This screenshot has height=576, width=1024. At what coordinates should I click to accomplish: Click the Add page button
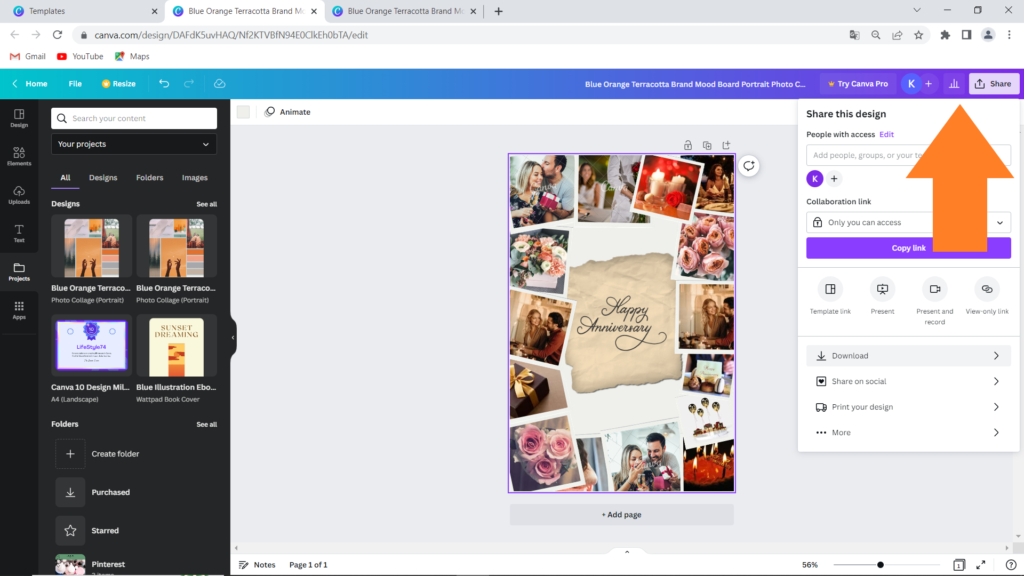click(x=621, y=514)
